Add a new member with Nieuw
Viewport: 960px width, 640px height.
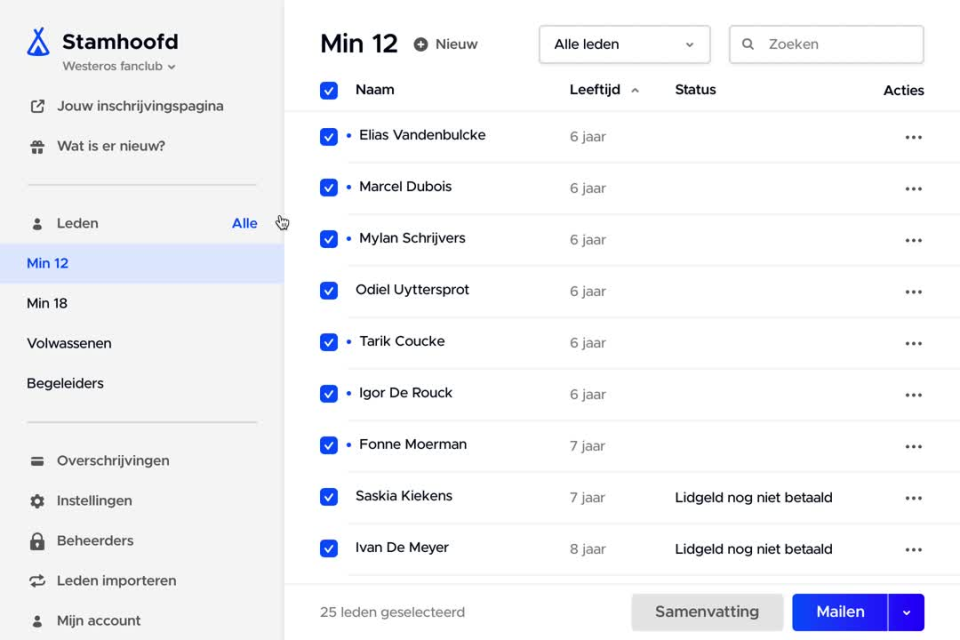[446, 44]
